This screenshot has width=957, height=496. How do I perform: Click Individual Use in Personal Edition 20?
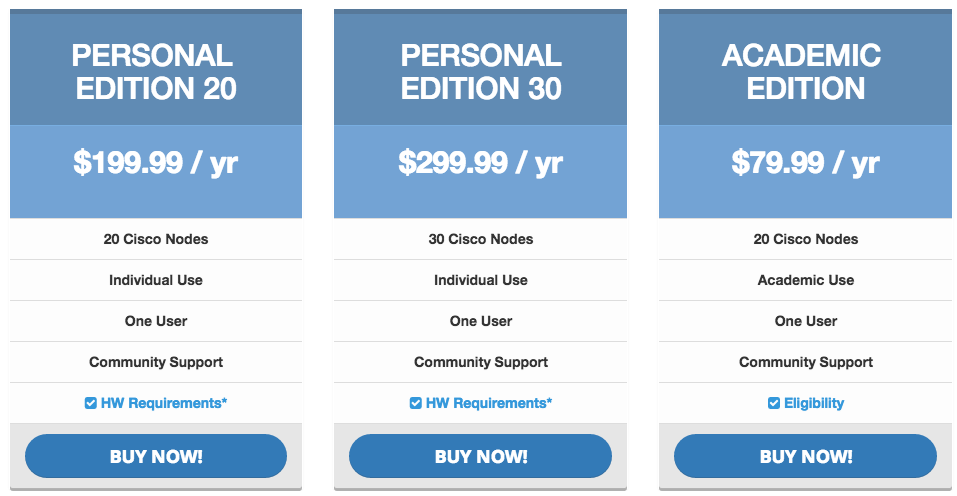156,280
